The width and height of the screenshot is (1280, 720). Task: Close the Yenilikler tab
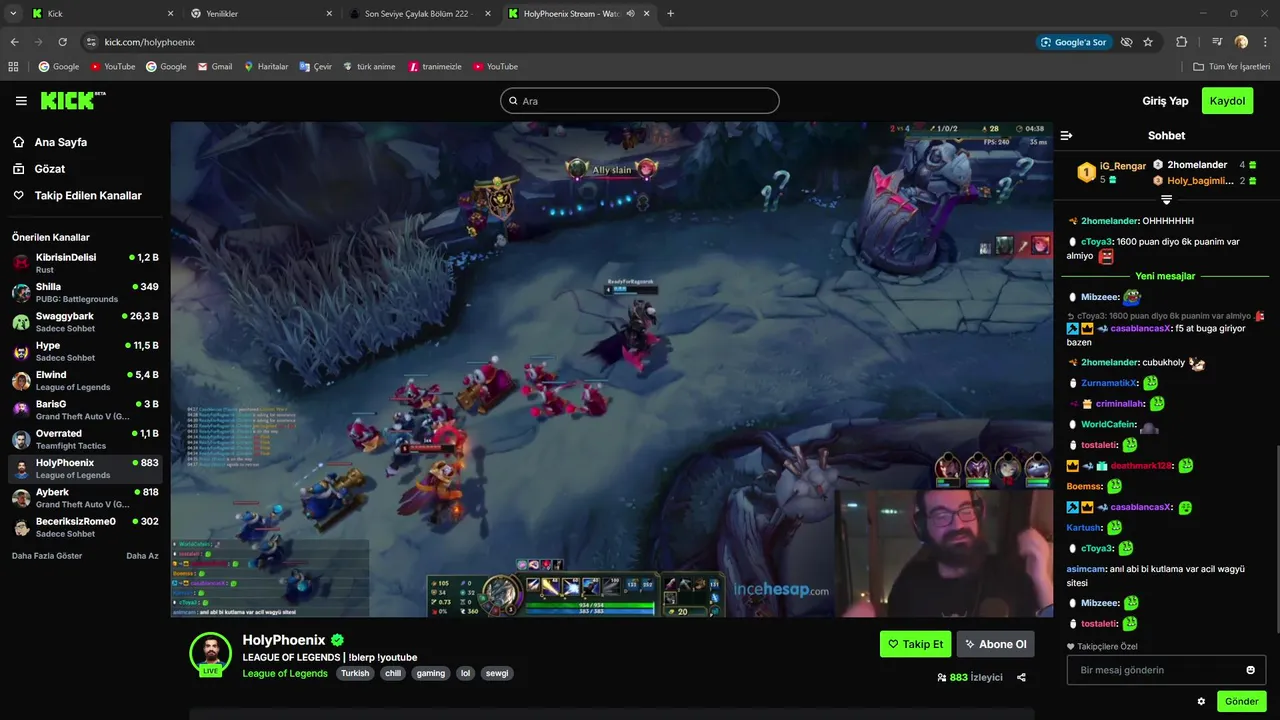[x=329, y=14]
